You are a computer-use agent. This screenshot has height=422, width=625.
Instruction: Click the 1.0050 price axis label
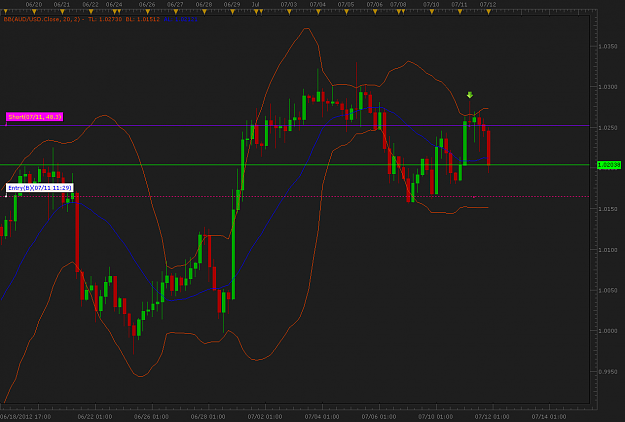click(608, 290)
